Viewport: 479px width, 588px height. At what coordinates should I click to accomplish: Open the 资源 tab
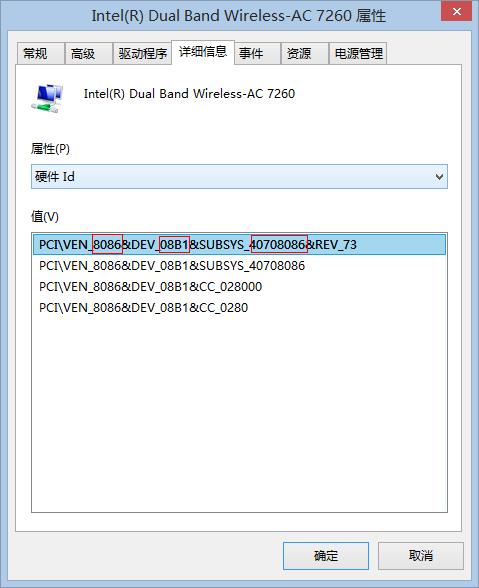tap(305, 53)
